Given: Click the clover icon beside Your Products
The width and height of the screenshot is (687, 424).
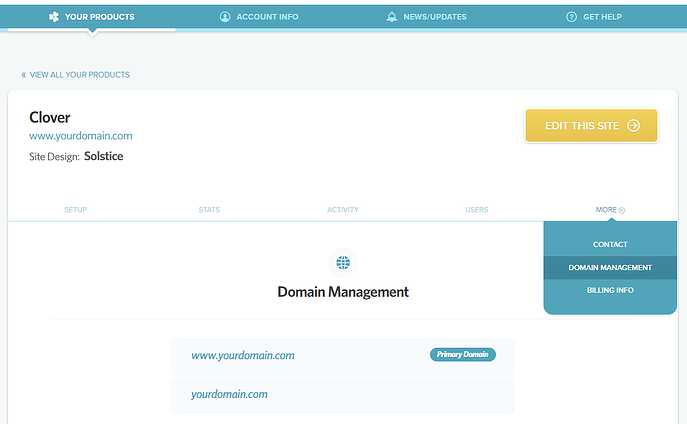Looking at the screenshot, I should coord(54,17).
